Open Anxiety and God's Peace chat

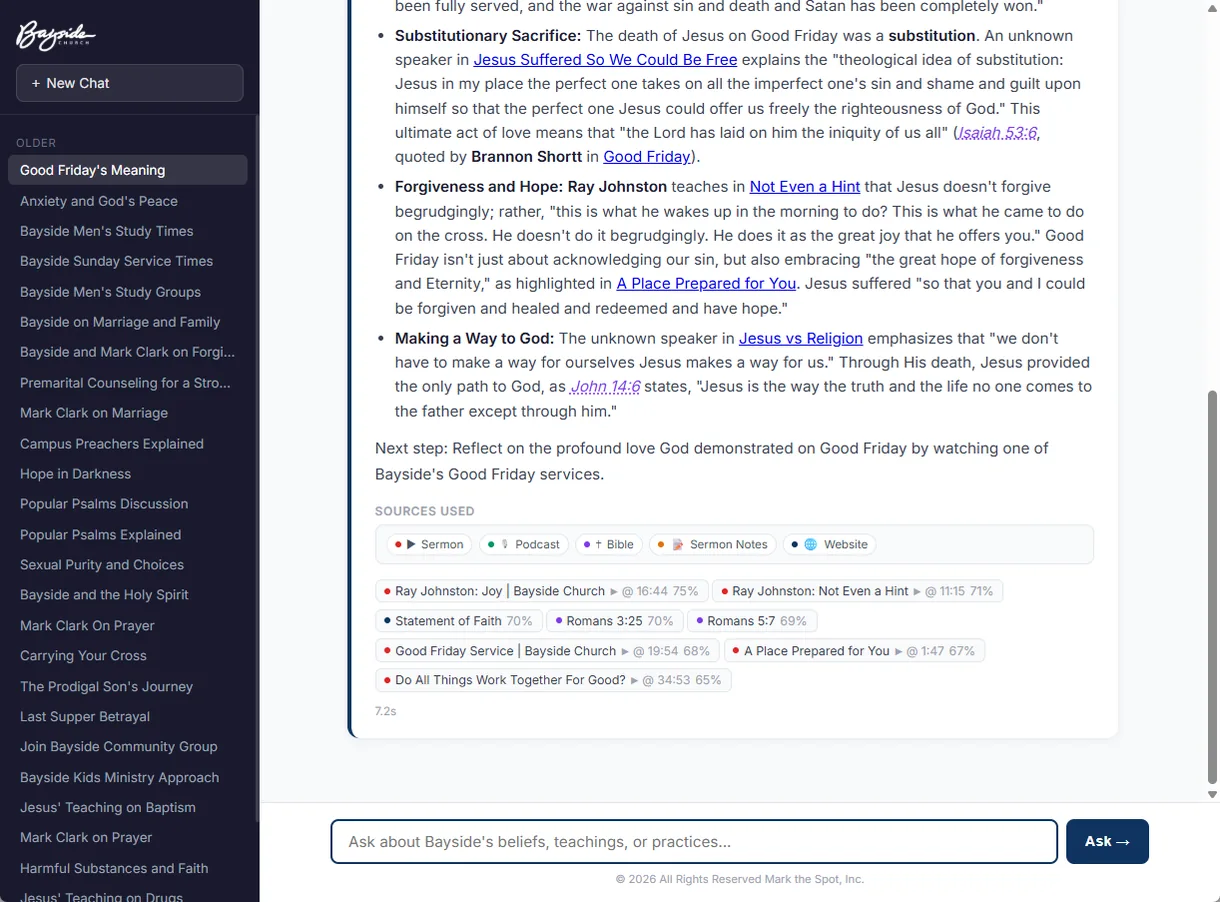(x=128, y=201)
